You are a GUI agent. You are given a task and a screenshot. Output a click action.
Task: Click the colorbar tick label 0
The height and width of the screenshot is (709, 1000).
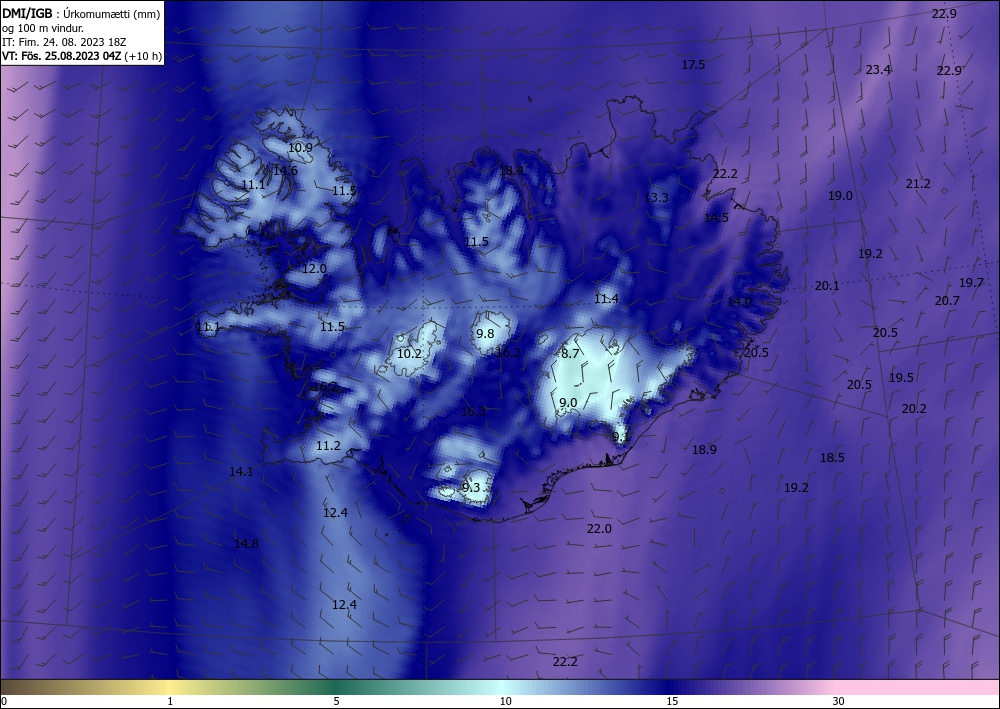(x=4, y=701)
